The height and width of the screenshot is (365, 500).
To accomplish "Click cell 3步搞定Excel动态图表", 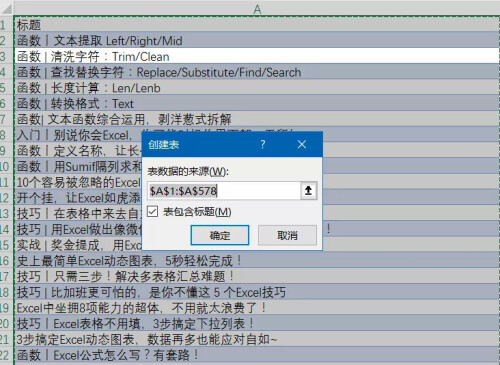I will click(257, 339).
